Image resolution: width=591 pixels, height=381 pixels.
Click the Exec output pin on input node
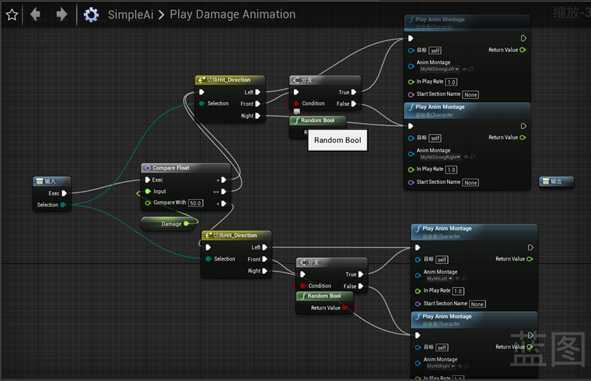tap(64, 193)
